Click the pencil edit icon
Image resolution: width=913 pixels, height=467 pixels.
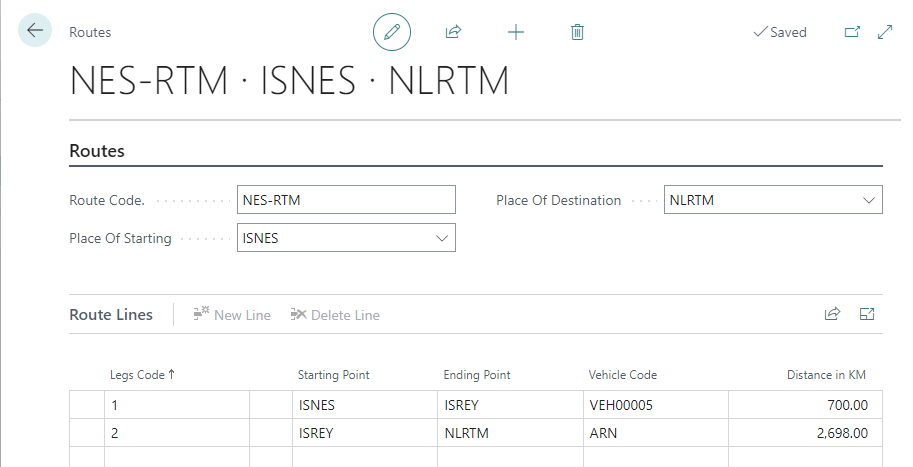pyautogui.click(x=392, y=32)
